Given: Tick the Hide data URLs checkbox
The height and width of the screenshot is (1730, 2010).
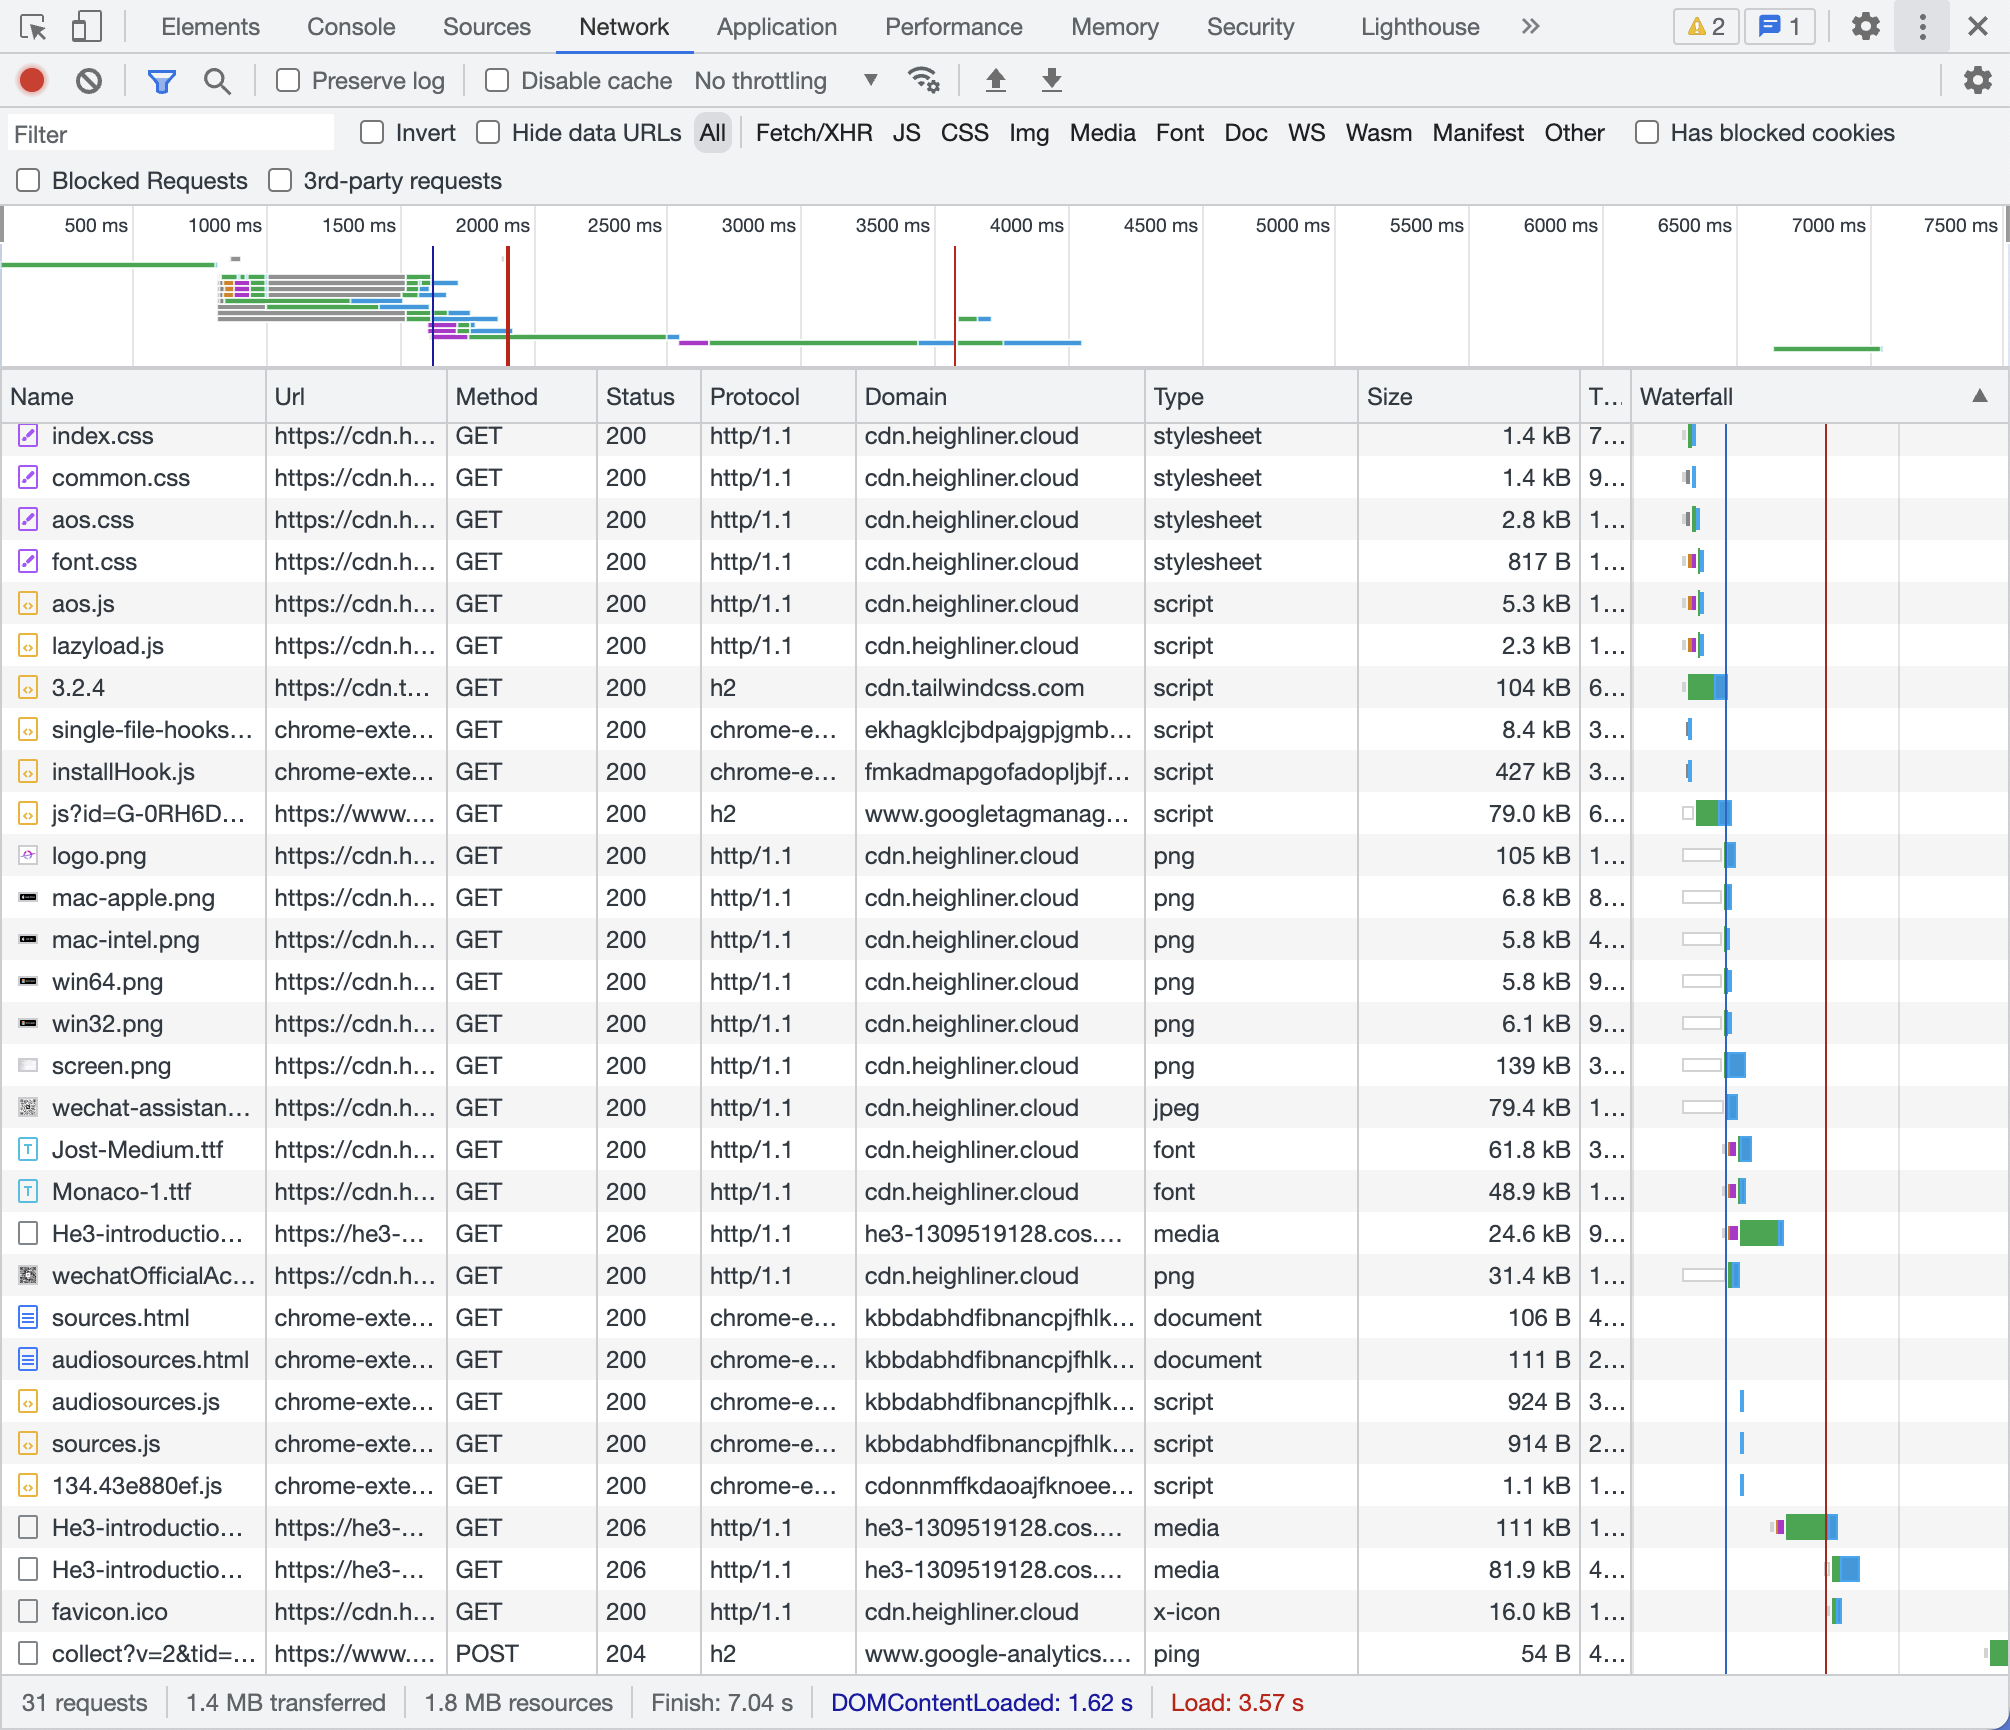Looking at the screenshot, I should pos(488,133).
